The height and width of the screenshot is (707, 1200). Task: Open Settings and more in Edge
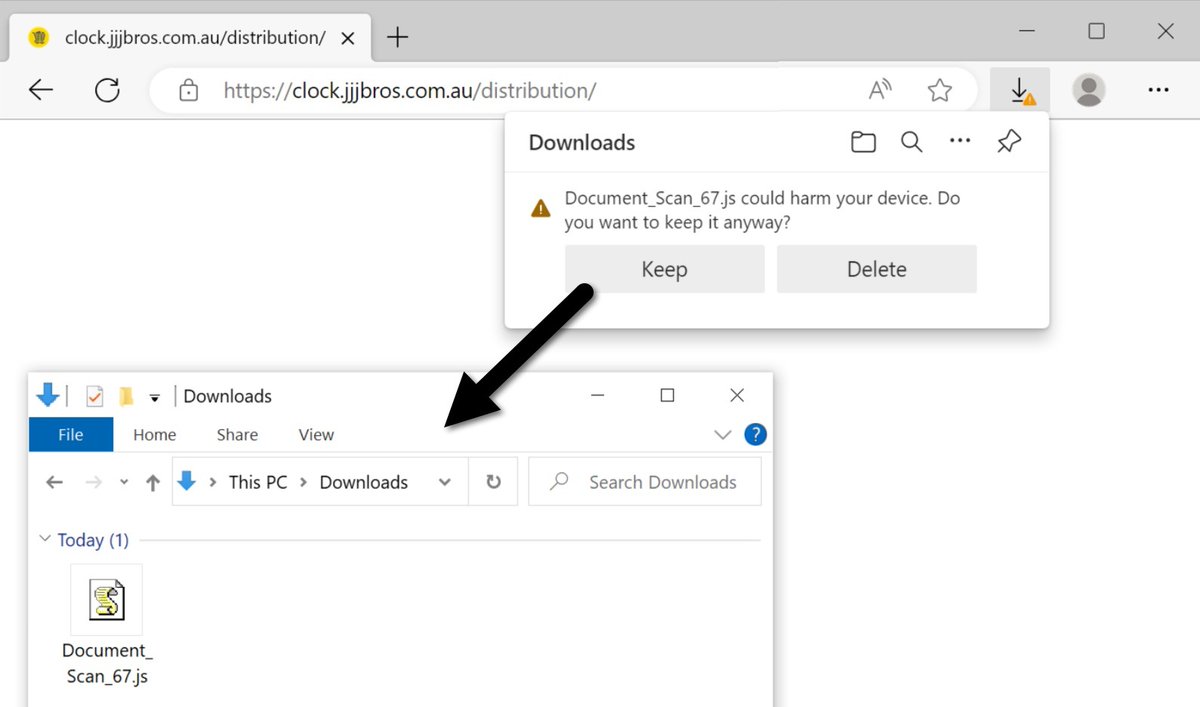[x=1158, y=89]
